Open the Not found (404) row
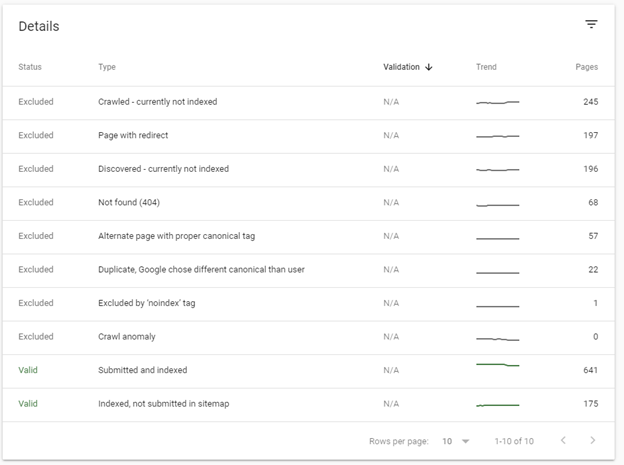 coord(129,203)
